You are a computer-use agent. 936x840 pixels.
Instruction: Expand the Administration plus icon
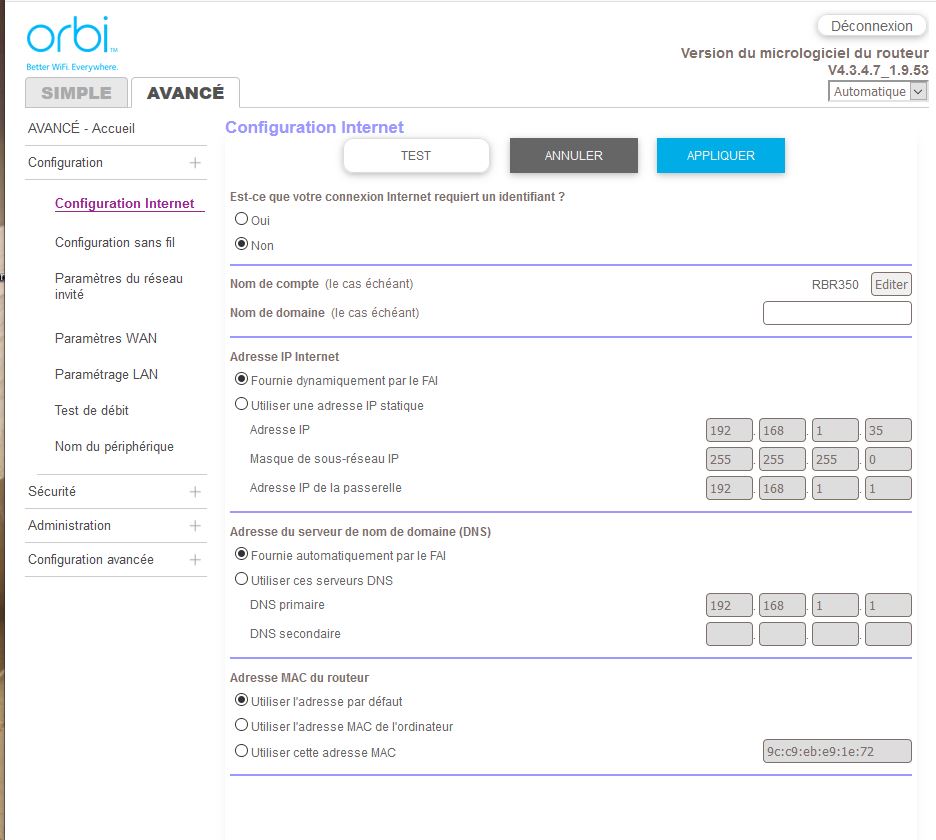(x=195, y=526)
